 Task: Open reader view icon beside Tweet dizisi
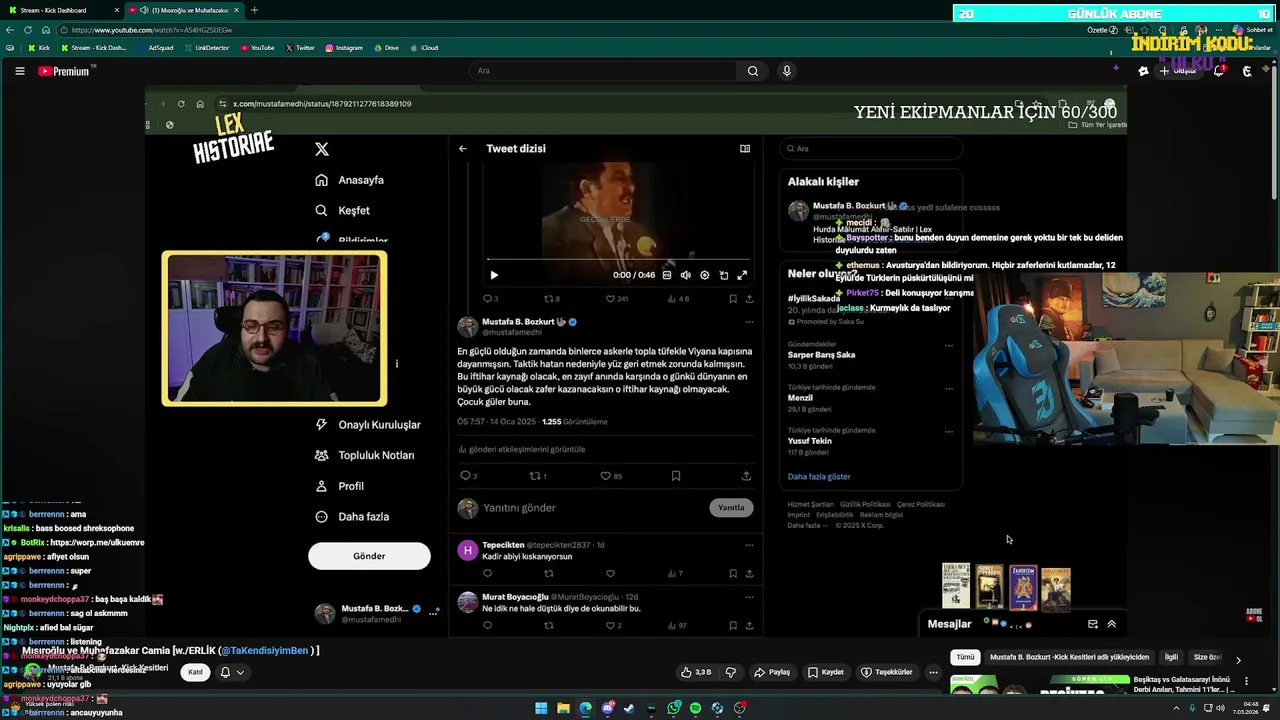[745, 149]
